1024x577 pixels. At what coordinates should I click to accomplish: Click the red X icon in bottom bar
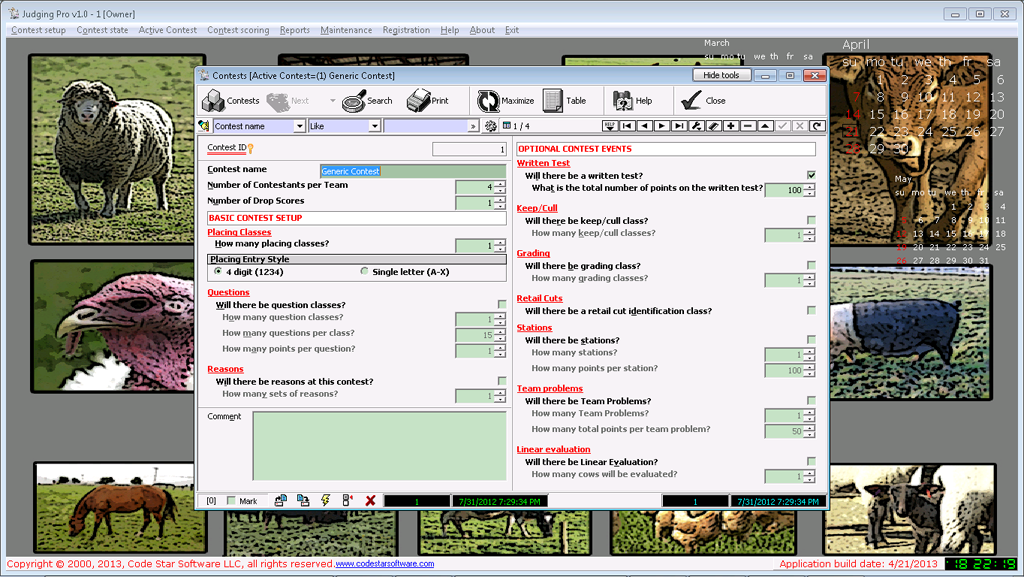pyautogui.click(x=370, y=500)
